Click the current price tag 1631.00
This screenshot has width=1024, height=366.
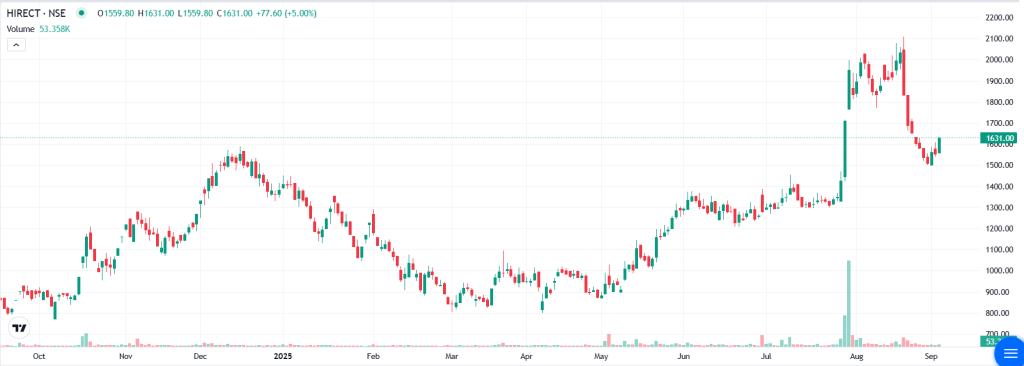click(x=1000, y=138)
